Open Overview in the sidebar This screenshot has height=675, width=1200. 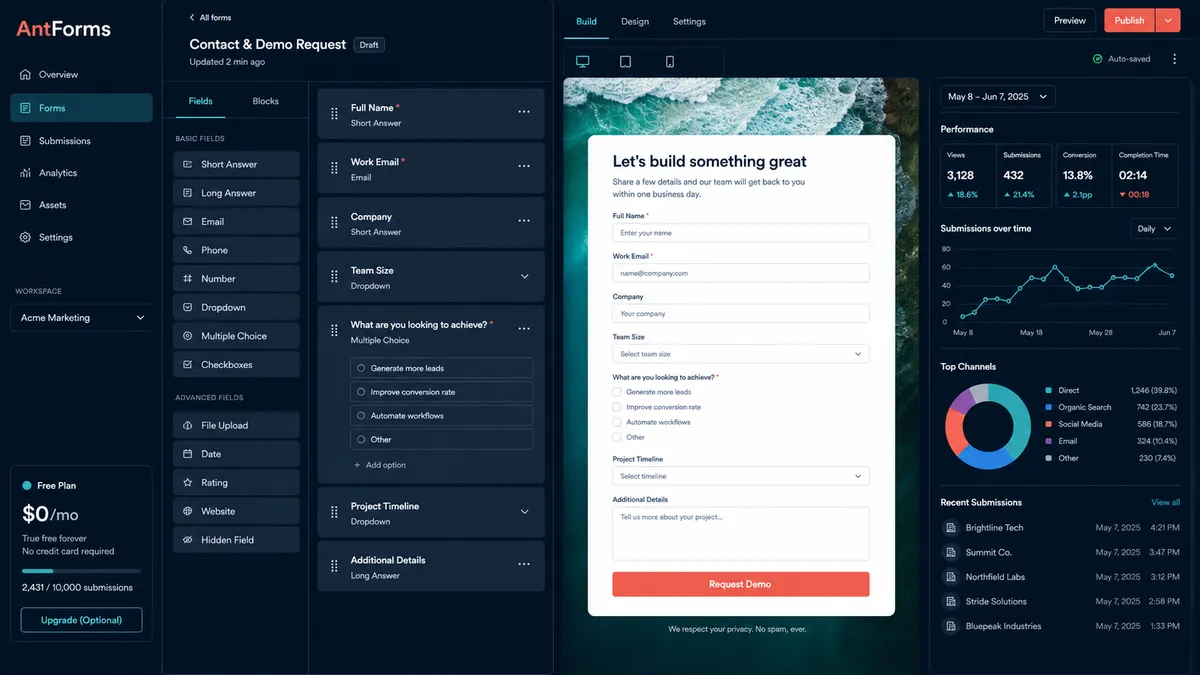point(82,75)
